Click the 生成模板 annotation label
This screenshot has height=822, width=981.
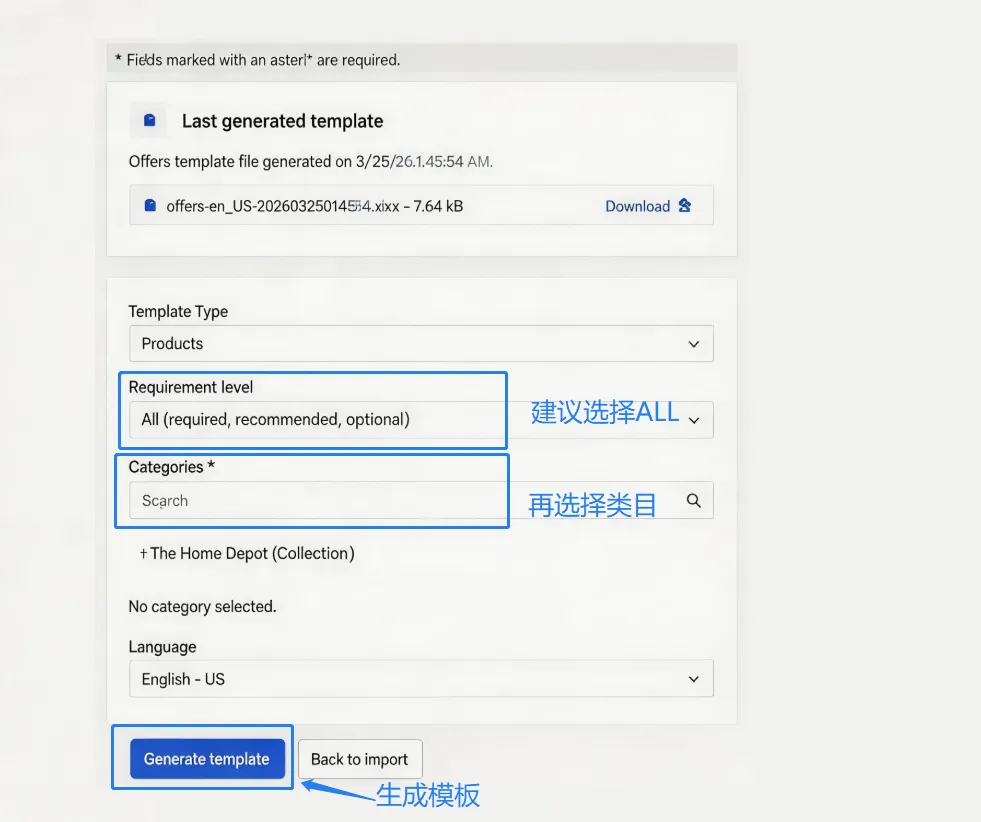pos(428,795)
